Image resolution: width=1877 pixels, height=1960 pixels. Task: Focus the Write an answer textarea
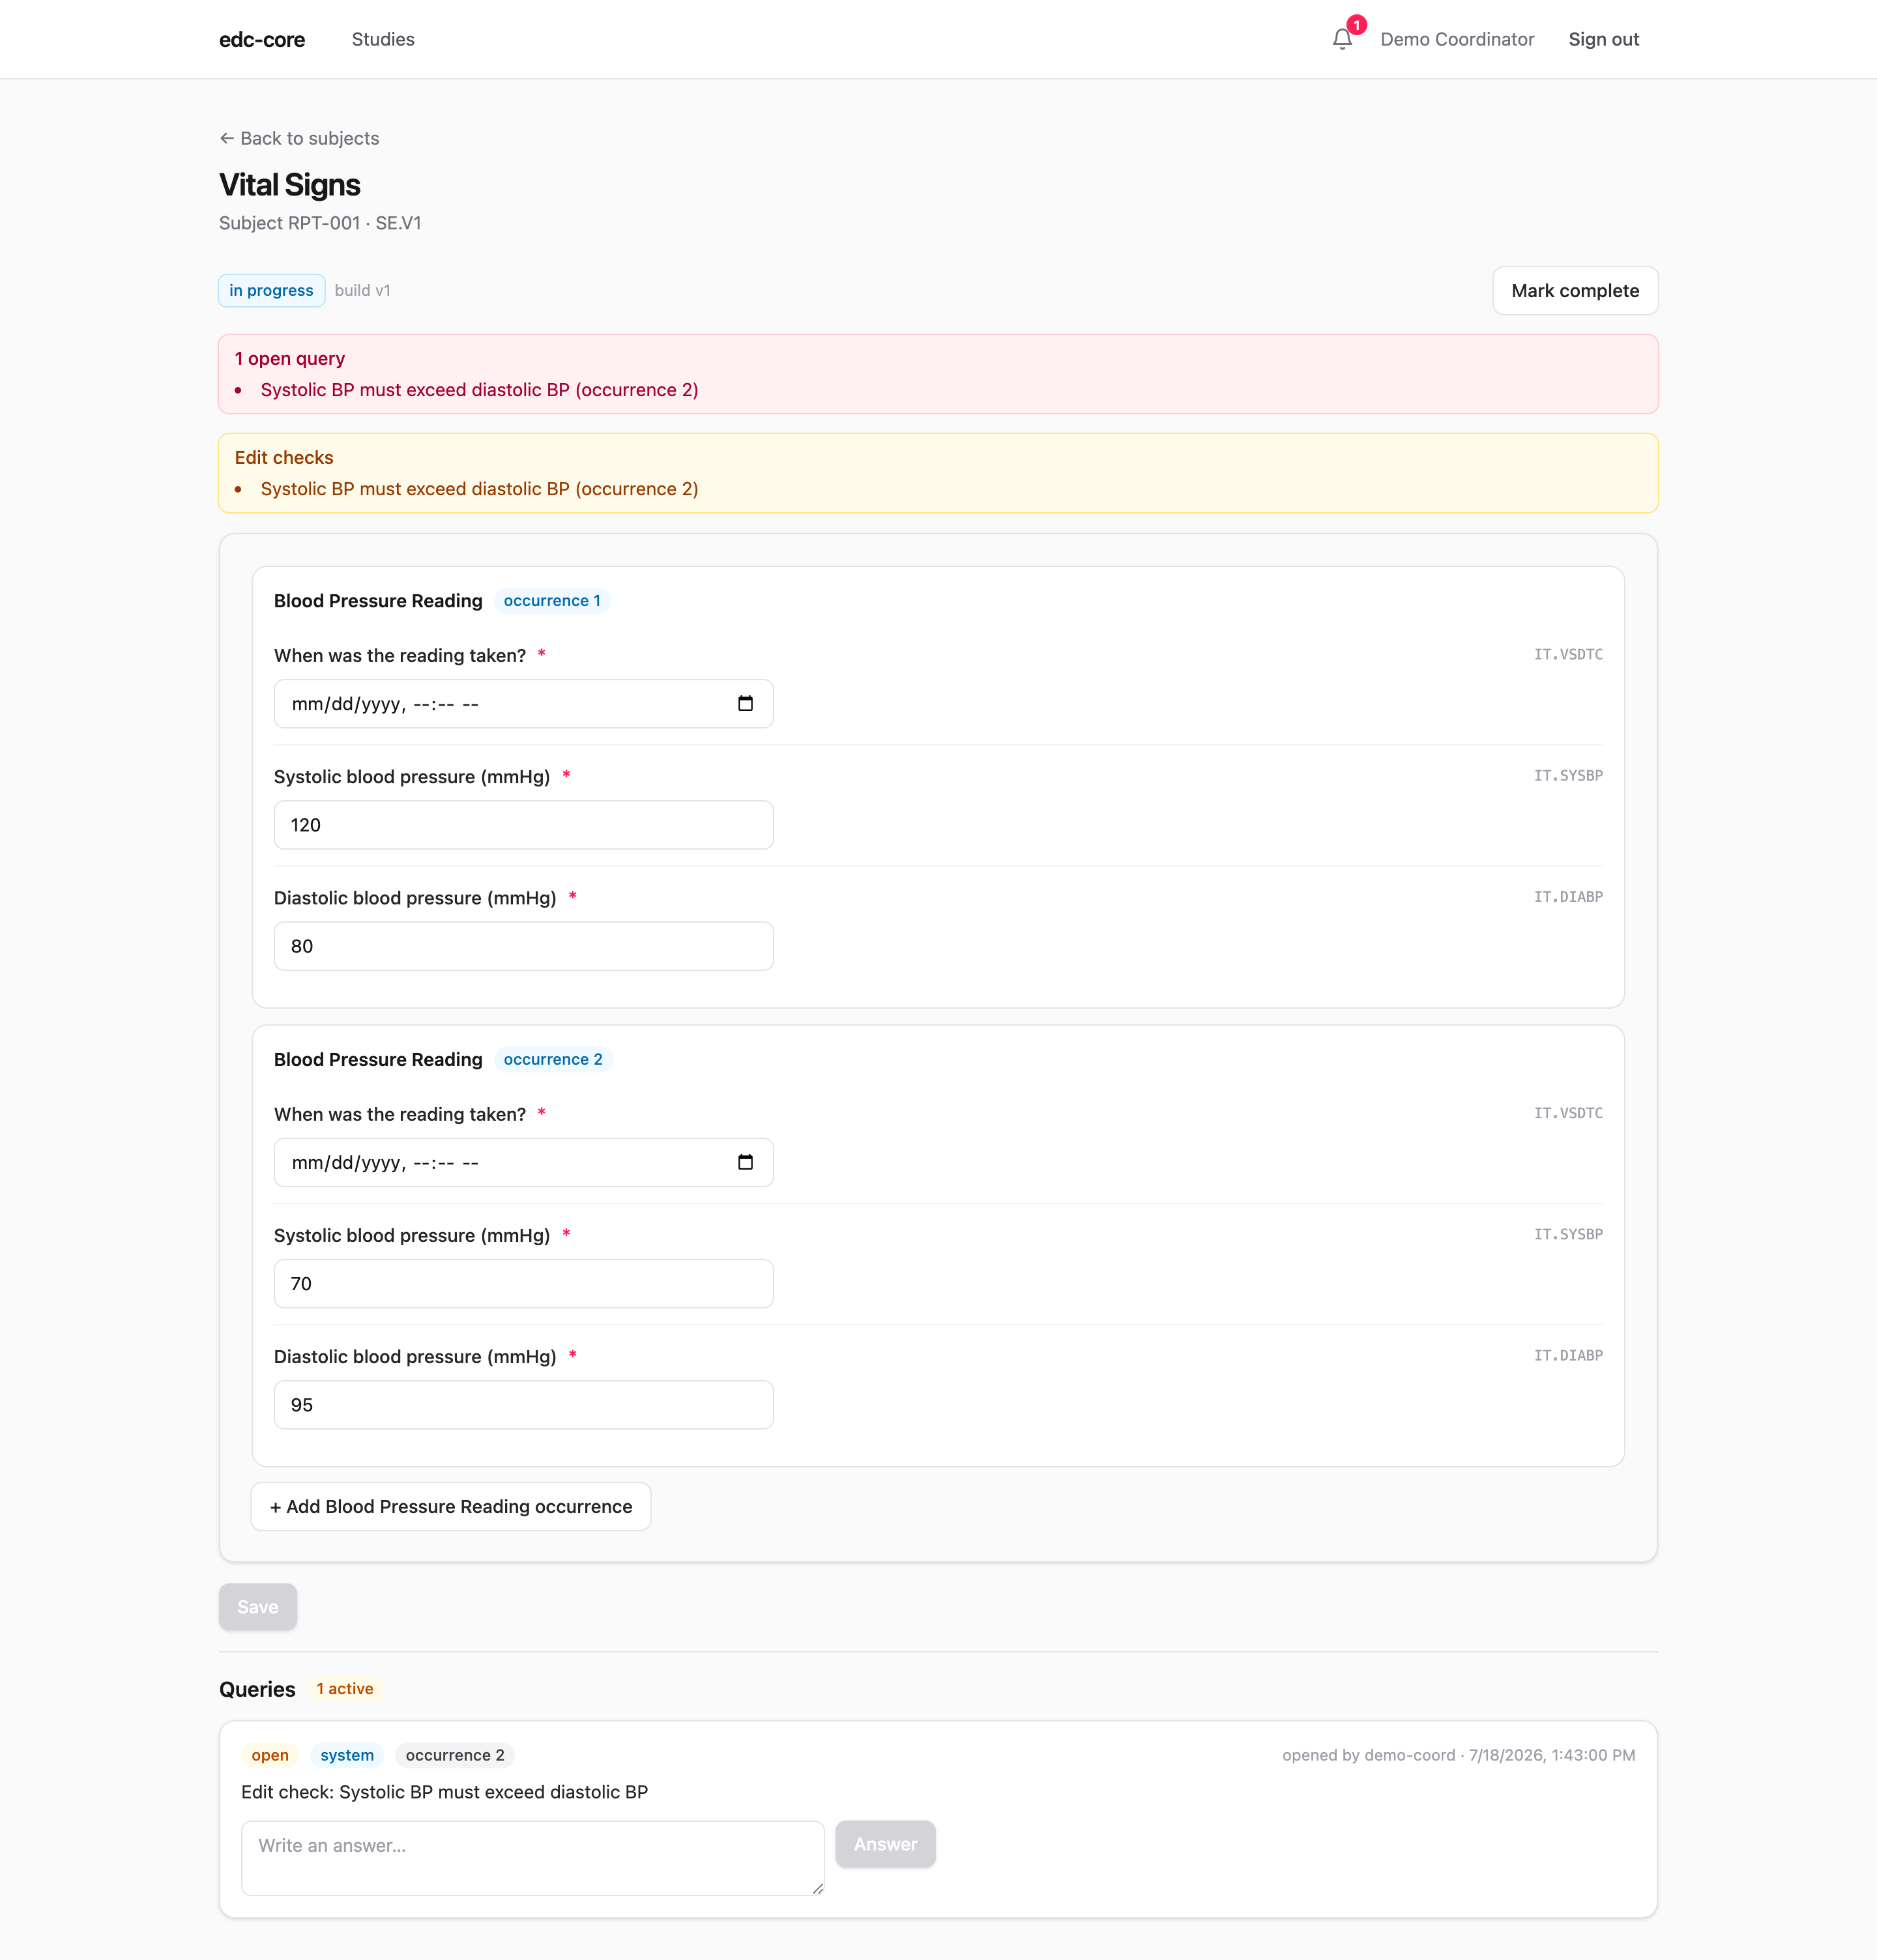pos(533,1858)
